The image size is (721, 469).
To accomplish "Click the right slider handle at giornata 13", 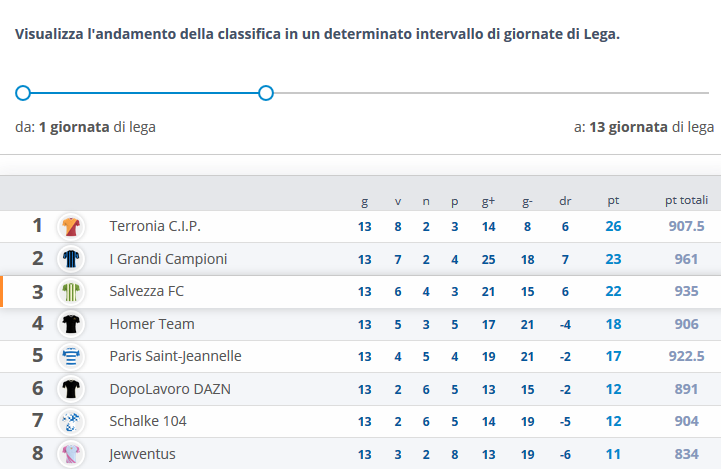I will (266, 93).
